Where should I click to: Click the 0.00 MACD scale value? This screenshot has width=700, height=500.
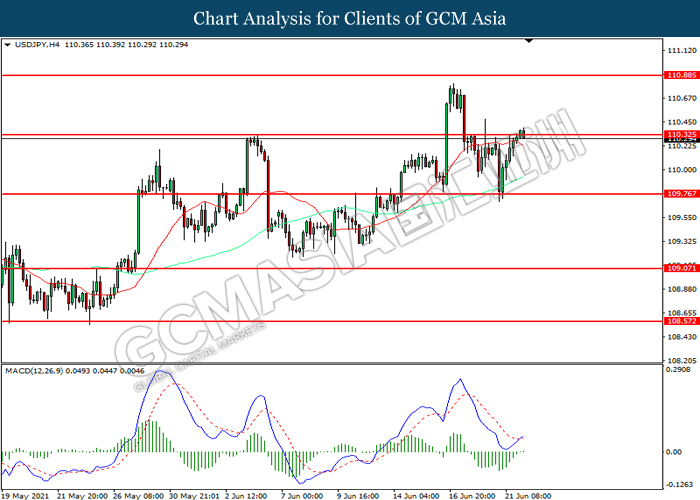(674, 452)
